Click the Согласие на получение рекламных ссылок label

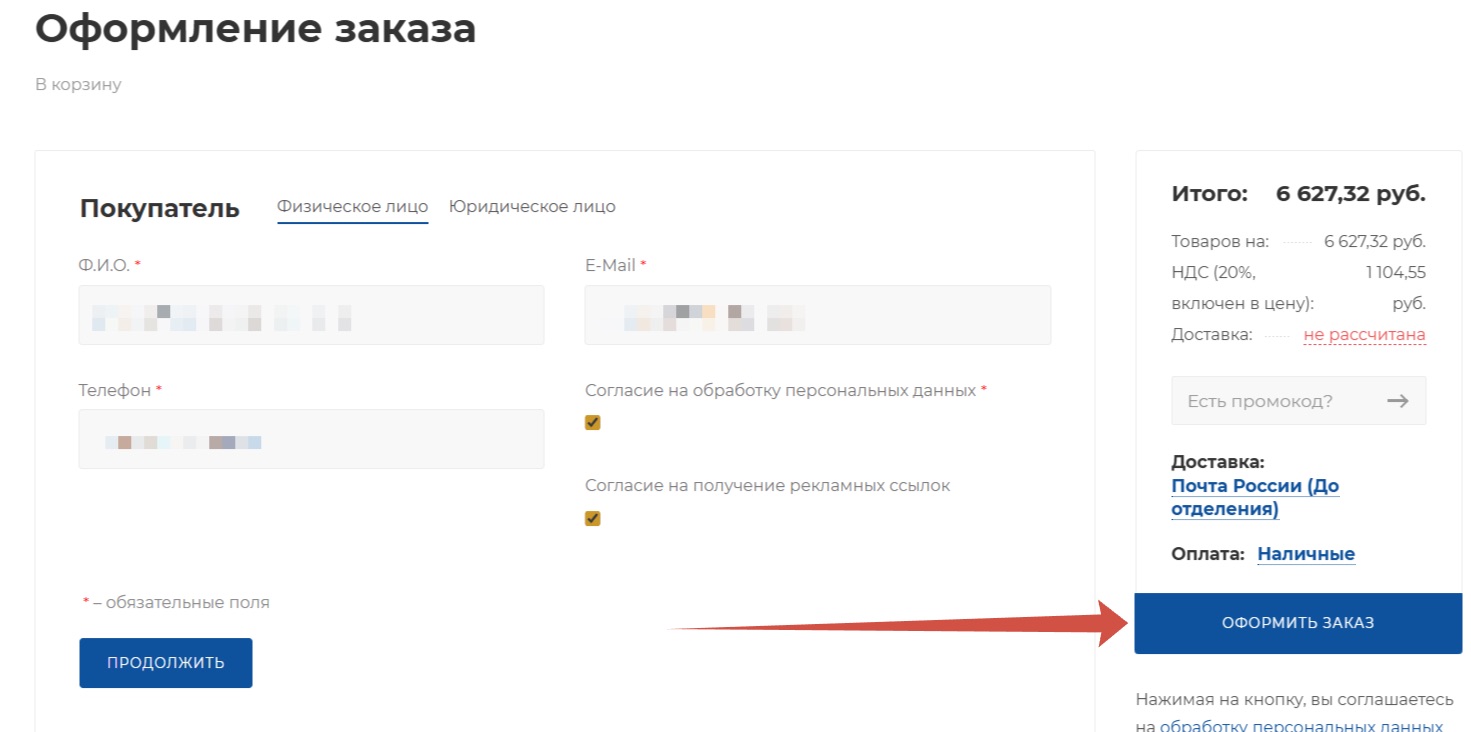767,486
